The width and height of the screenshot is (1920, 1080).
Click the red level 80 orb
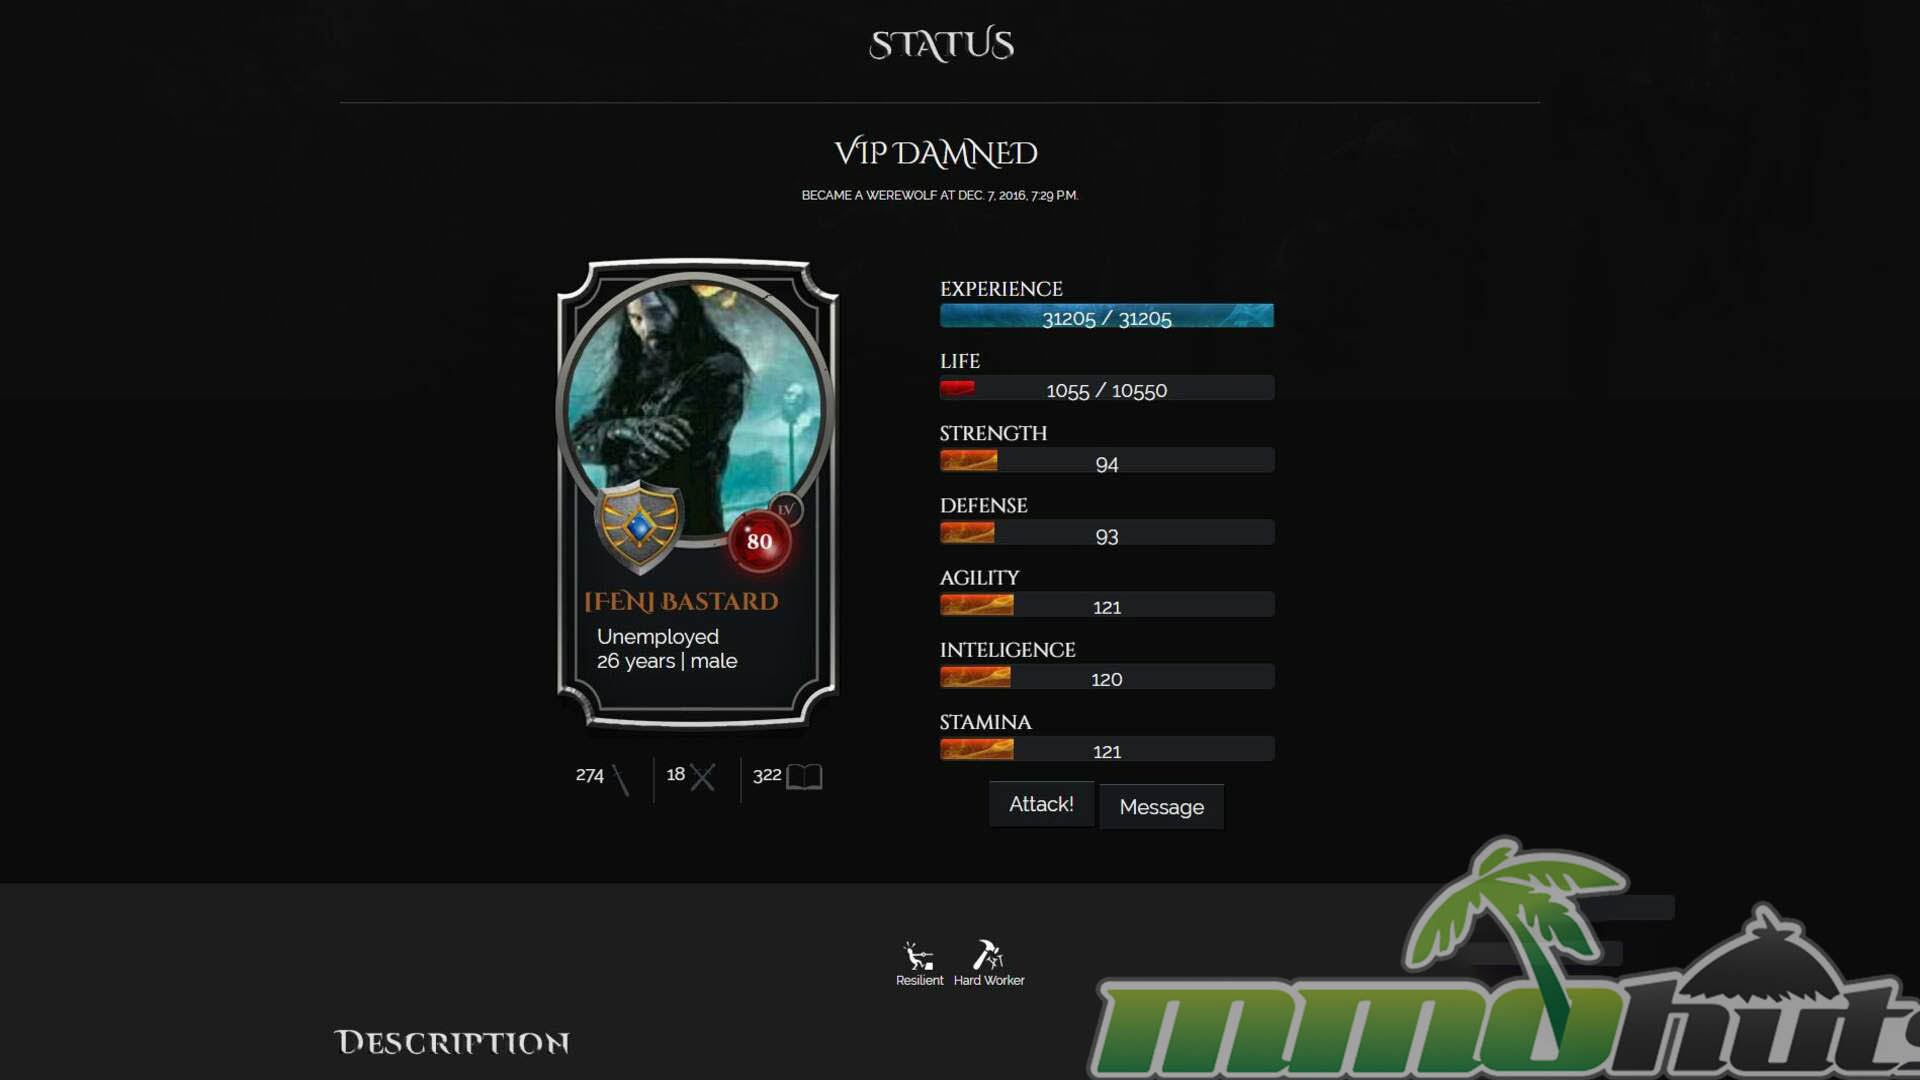(x=759, y=542)
